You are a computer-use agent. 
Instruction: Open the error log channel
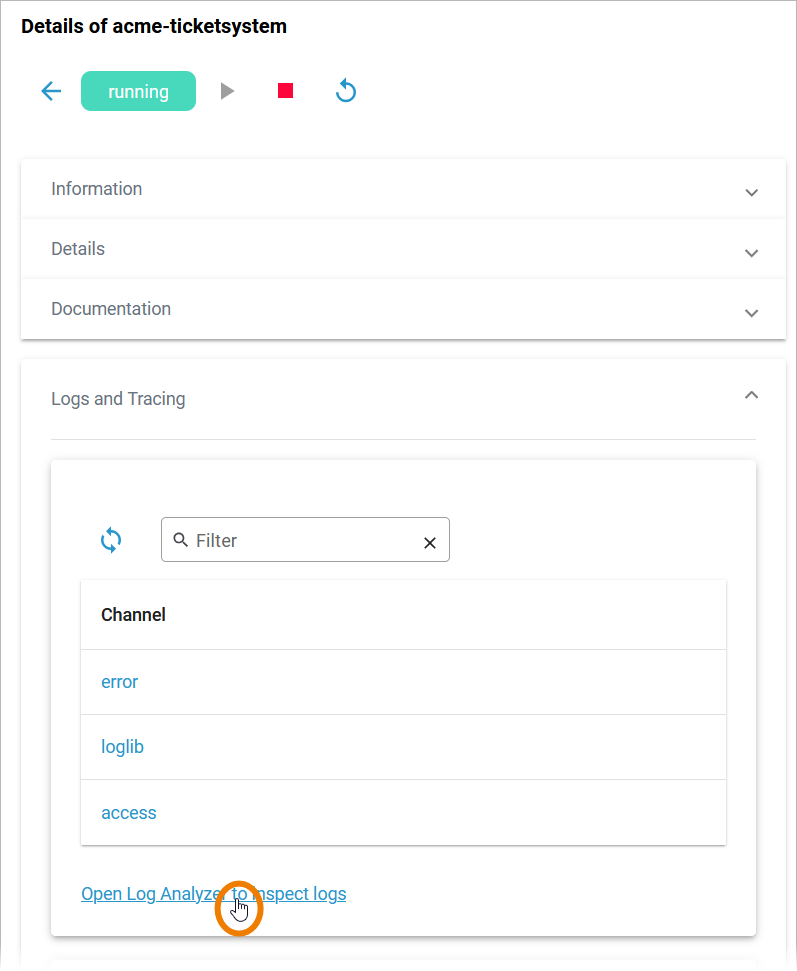pos(119,682)
